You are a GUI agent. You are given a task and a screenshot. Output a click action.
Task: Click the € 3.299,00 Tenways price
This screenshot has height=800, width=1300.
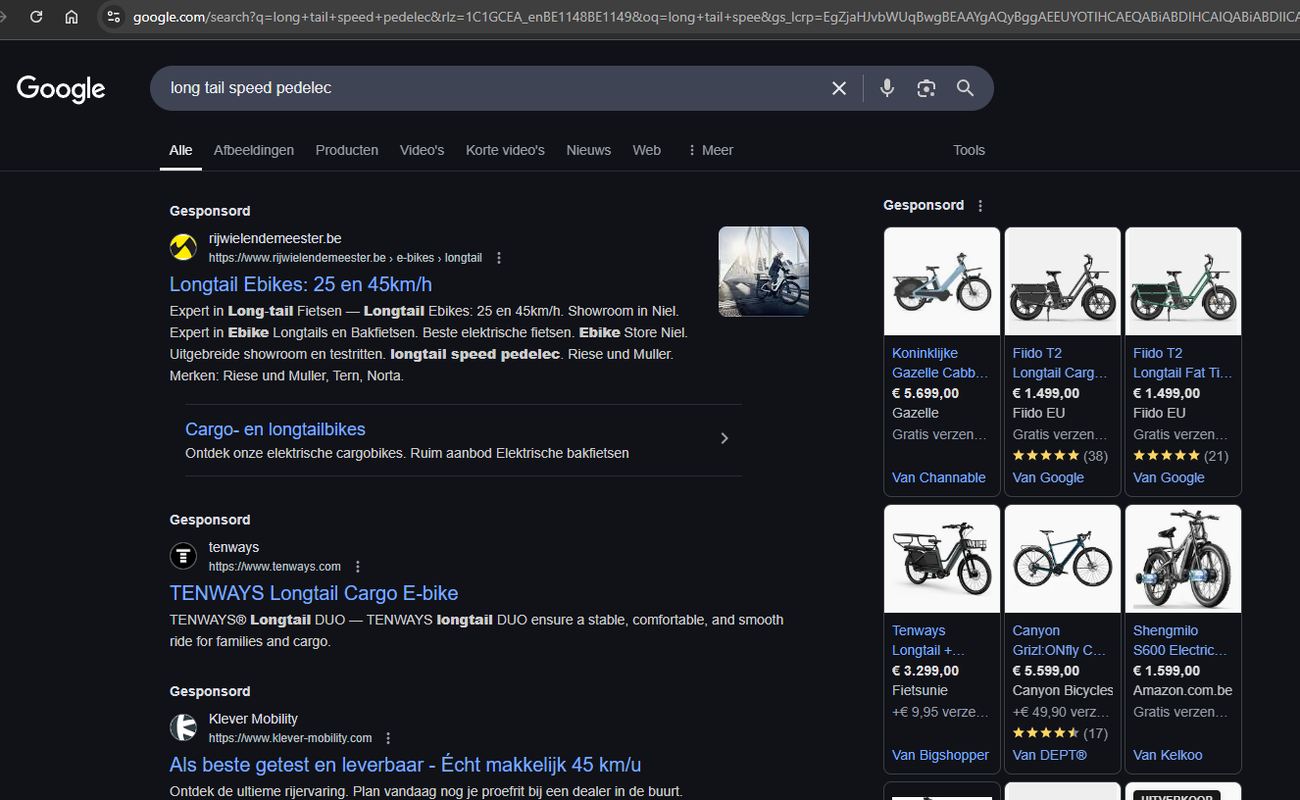pyautogui.click(x=926, y=670)
